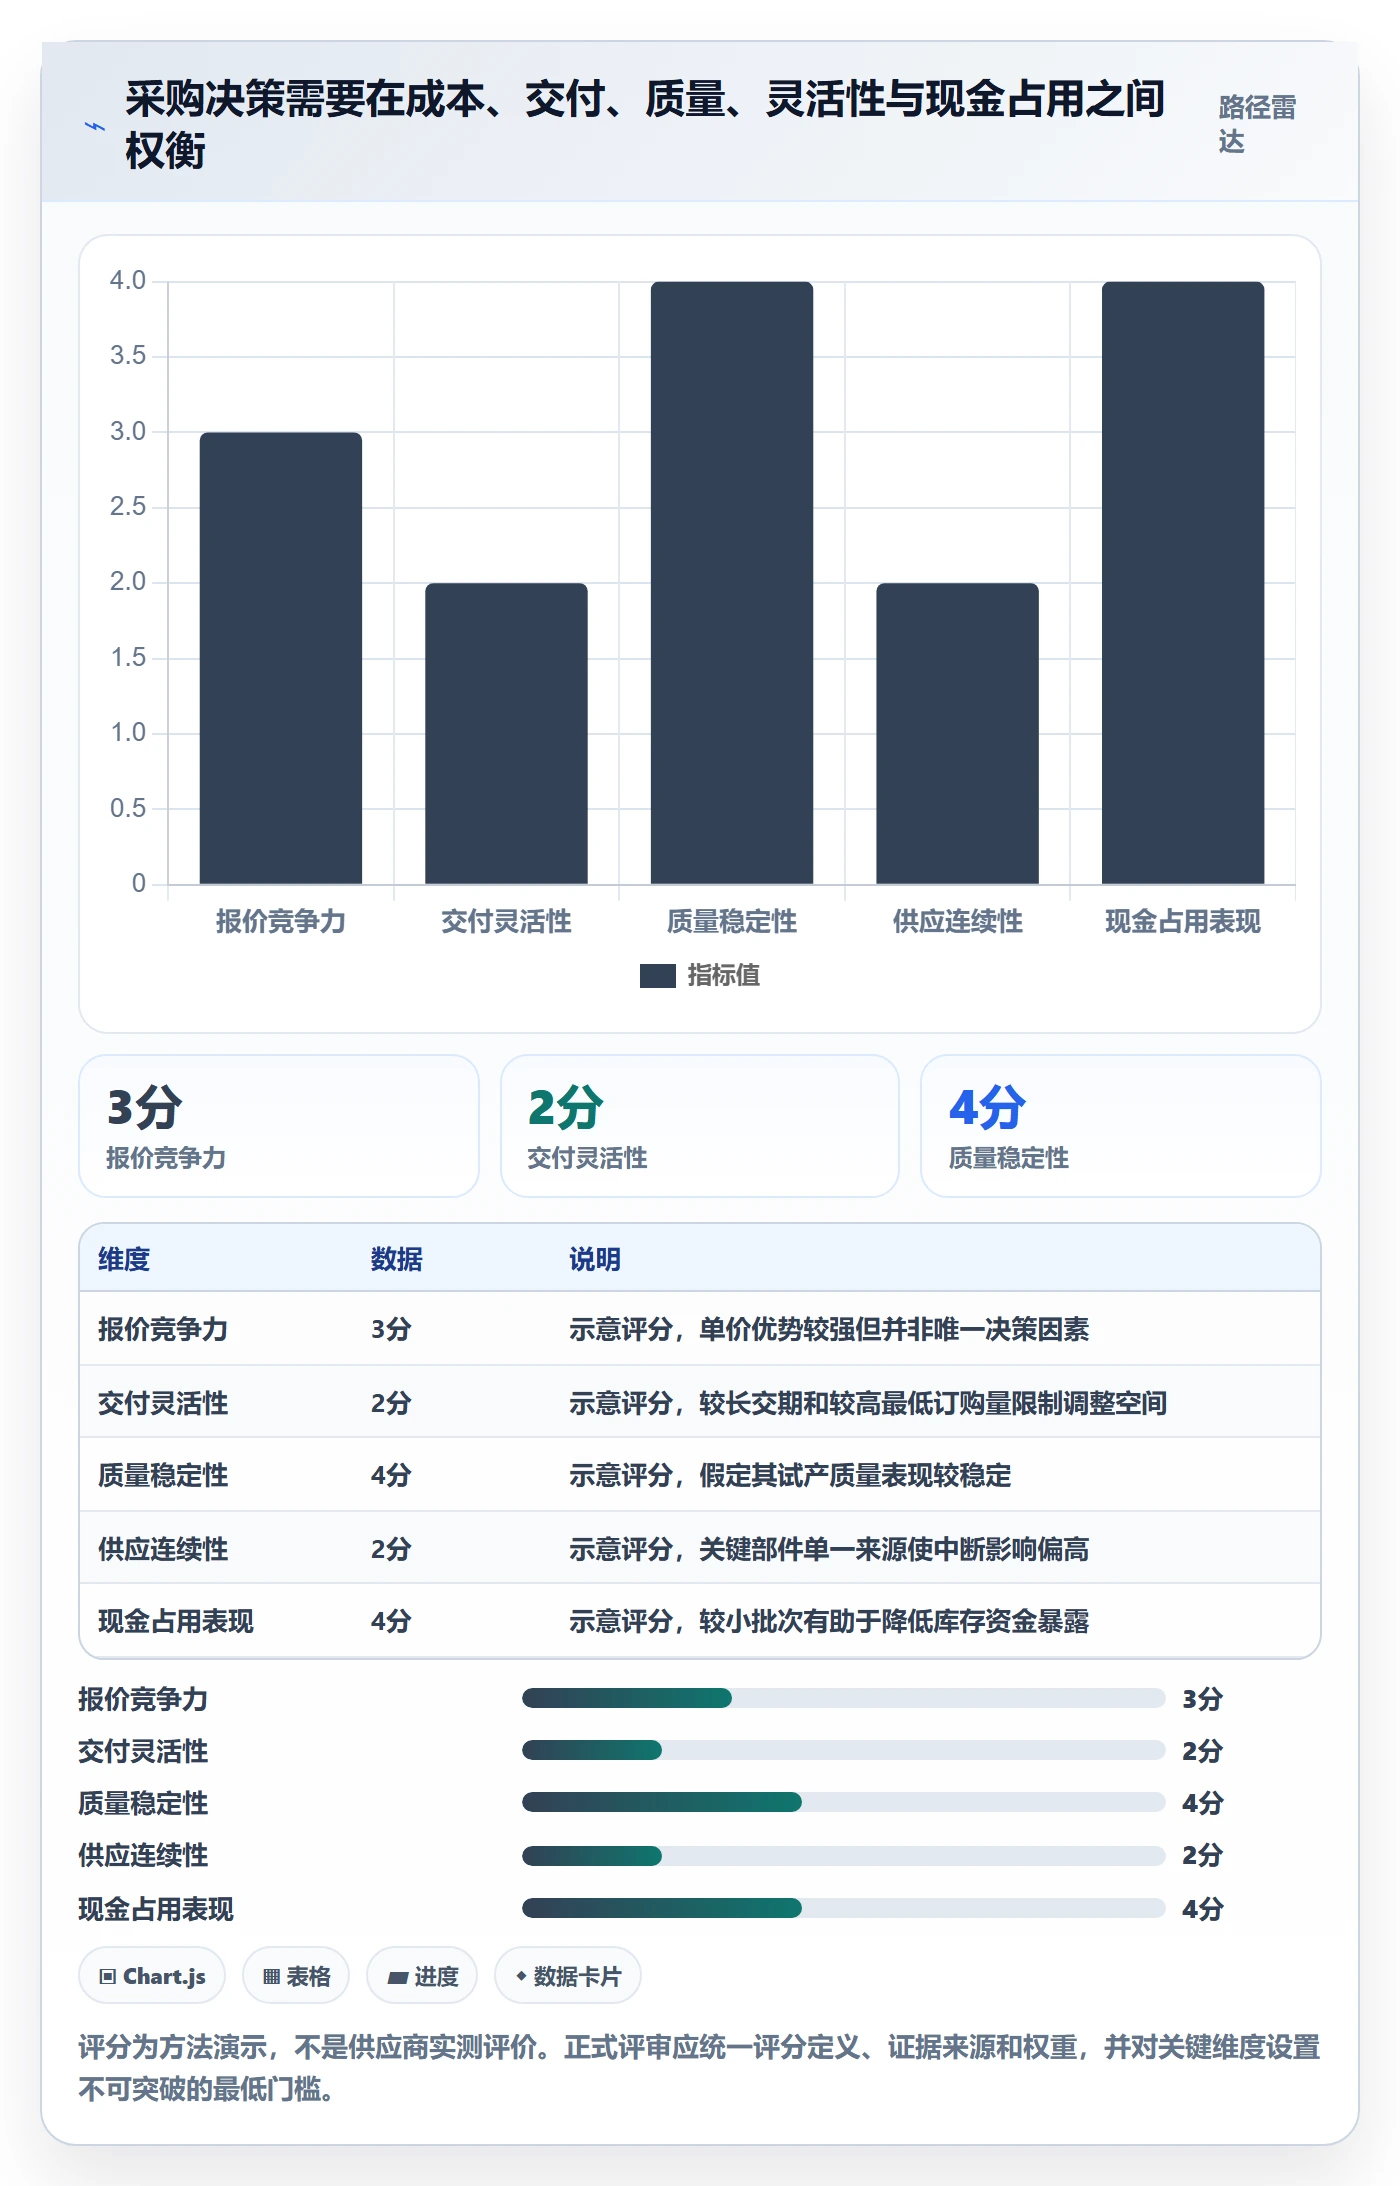Viewport: 1400px width, 2186px height.
Task: Select the Chart.js chip
Action: point(152,1976)
